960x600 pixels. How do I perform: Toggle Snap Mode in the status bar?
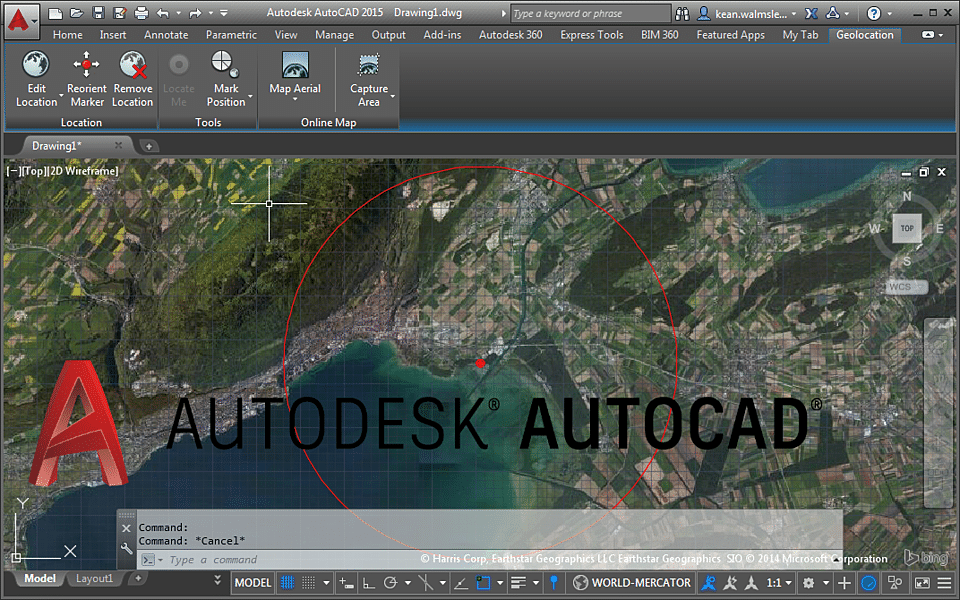(x=307, y=582)
